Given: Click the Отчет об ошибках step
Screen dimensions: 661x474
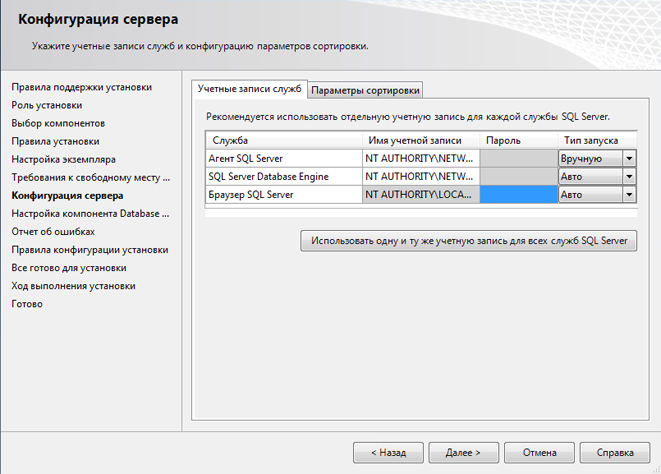Looking at the screenshot, I should pos(53,232).
